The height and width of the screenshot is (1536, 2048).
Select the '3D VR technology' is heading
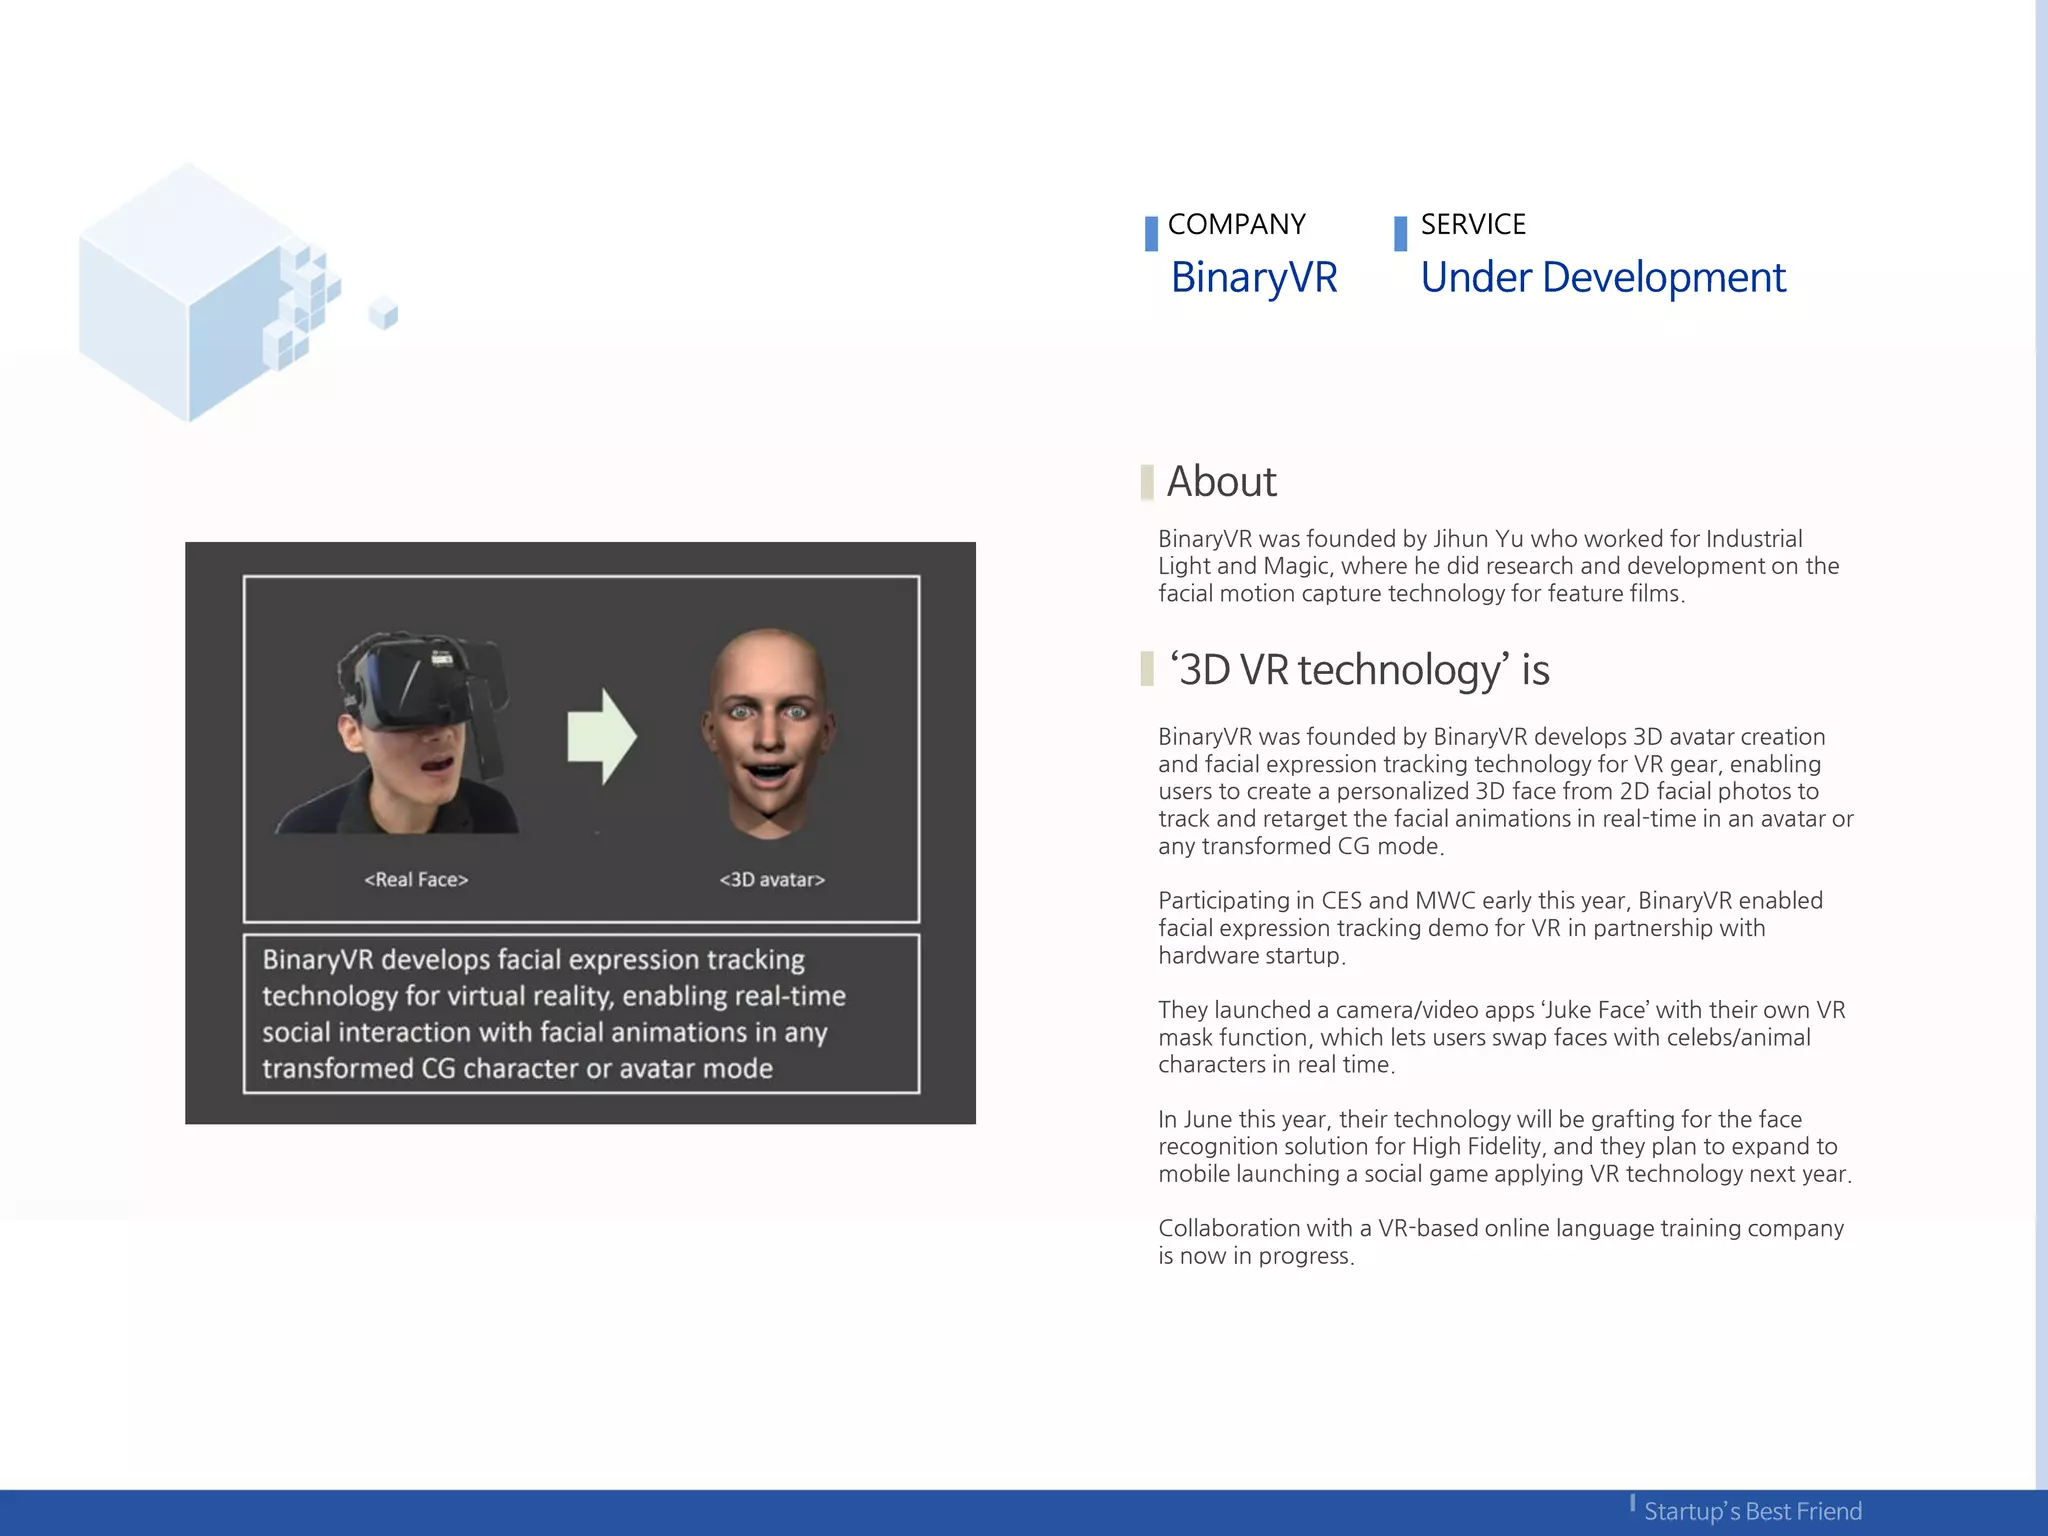tap(1359, 670)
